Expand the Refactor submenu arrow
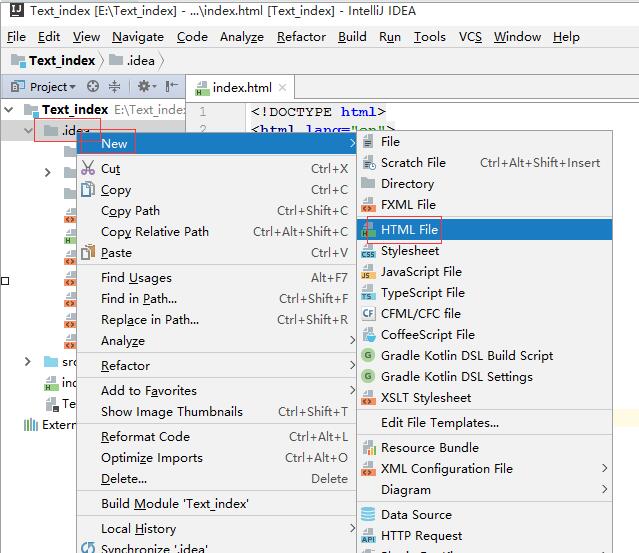Screen dimensions: 639x553 pos(352,365)
